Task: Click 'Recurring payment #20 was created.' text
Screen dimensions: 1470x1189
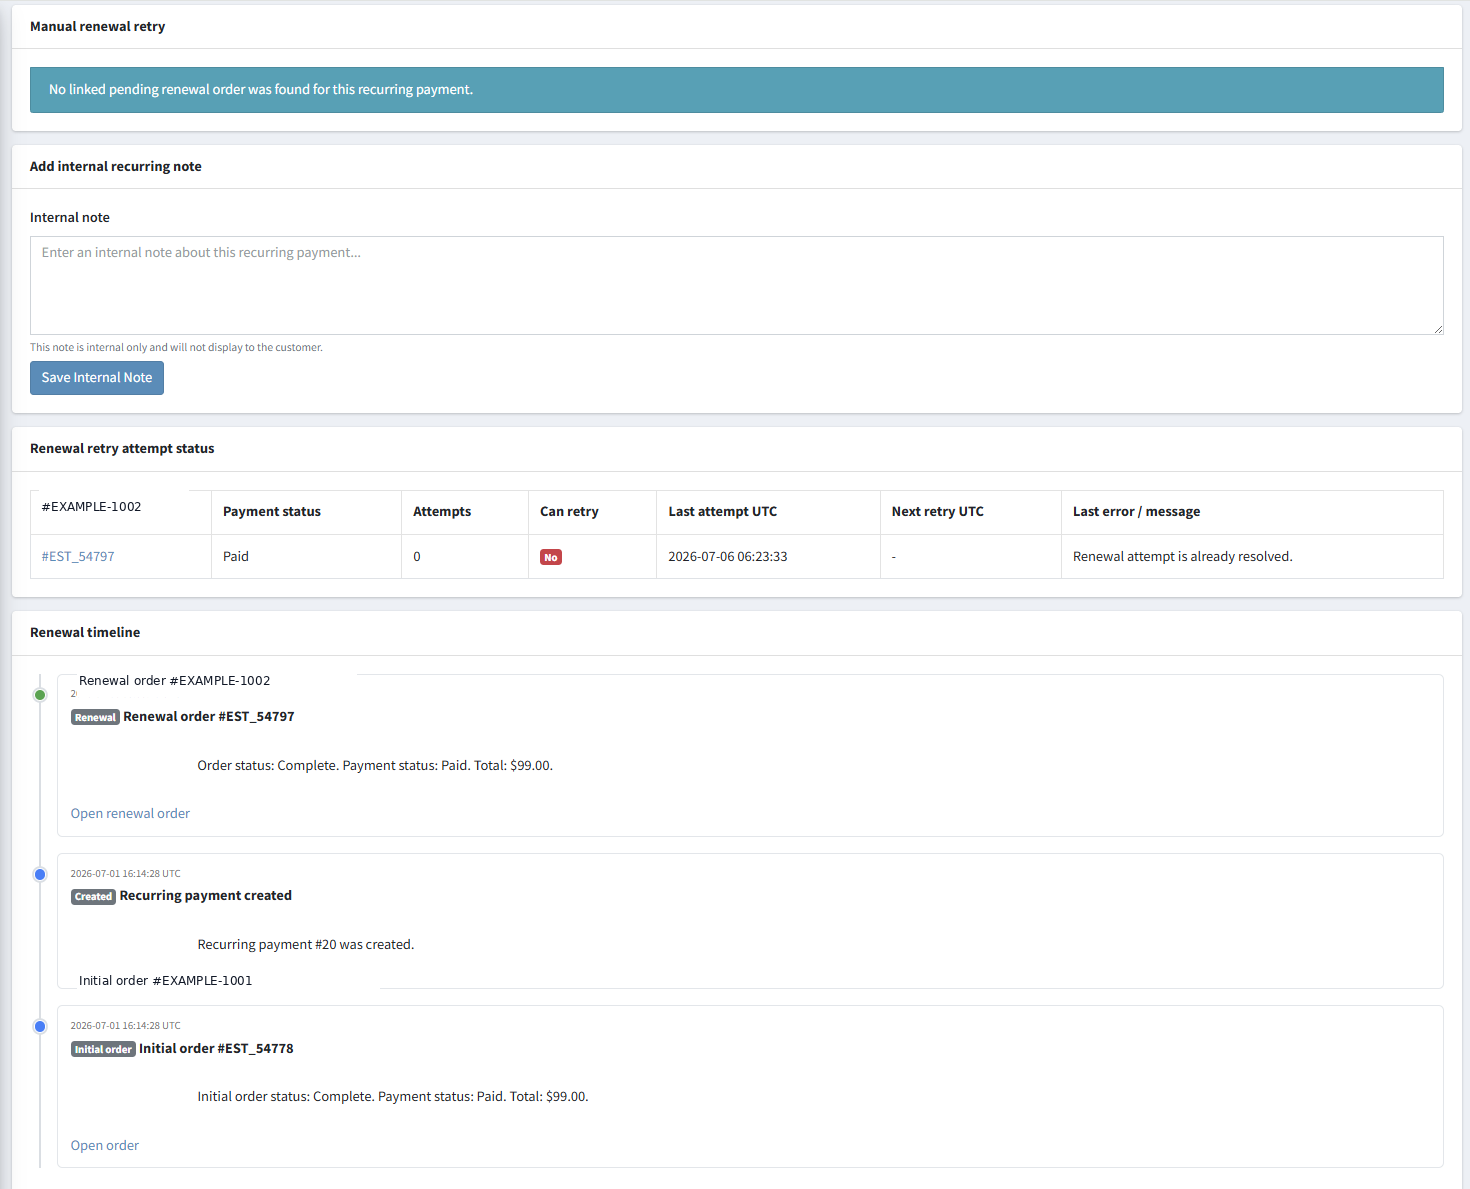Action: (x=306, y=945)
